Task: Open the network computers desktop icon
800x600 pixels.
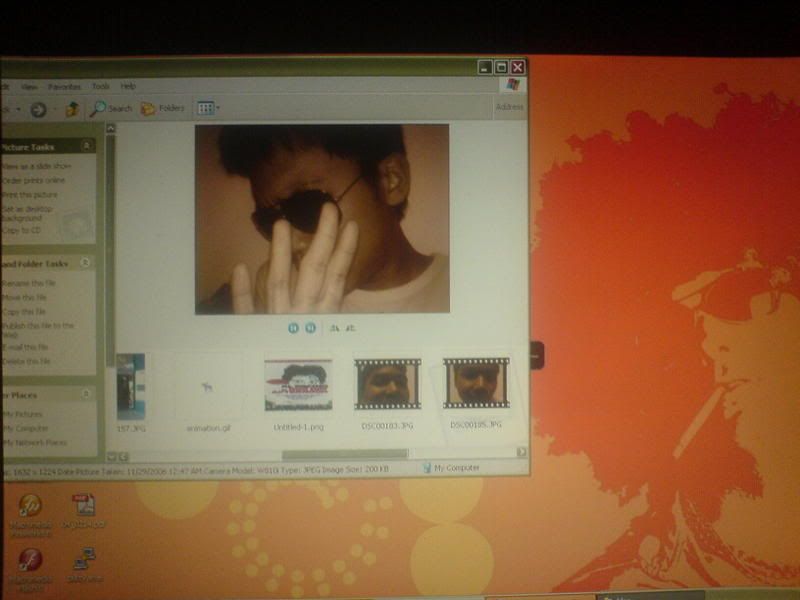Action: coord(84,565)
